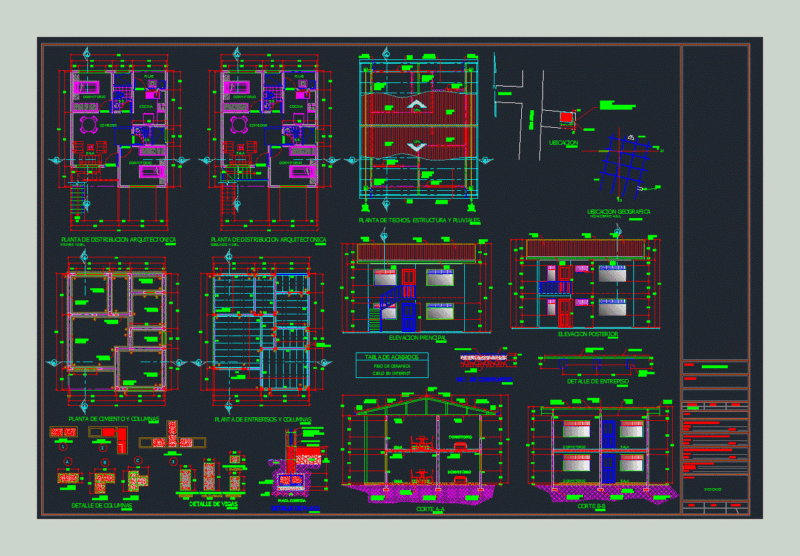Click the ELEVACION POSTERIOR label

tap(588, 334)
